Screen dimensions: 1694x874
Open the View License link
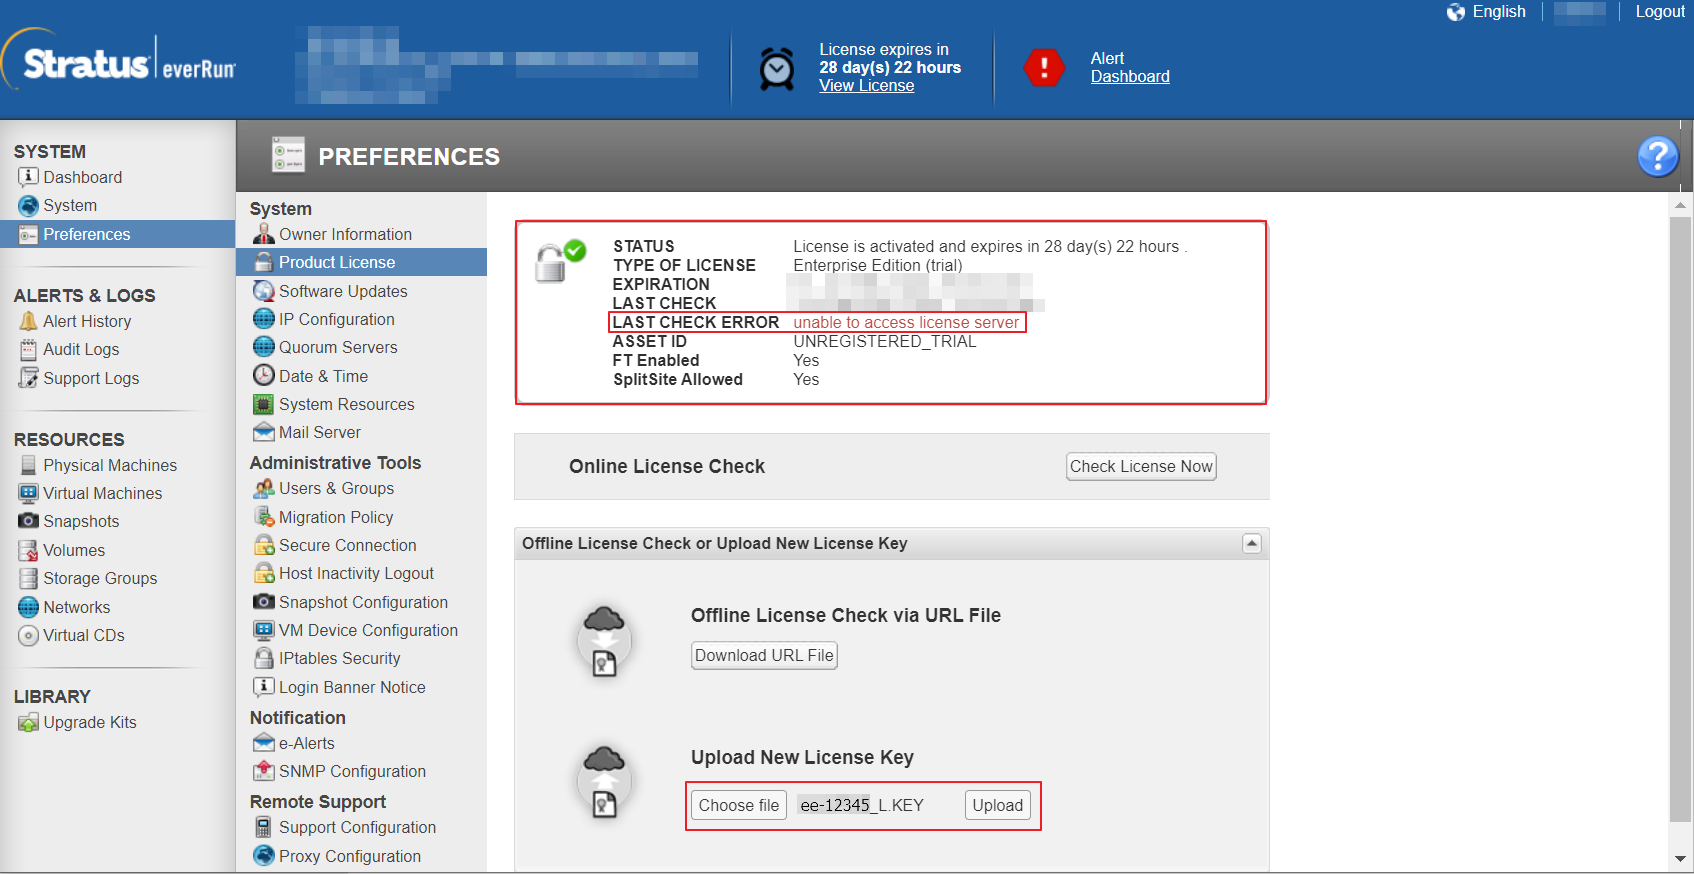coord(866,86)
